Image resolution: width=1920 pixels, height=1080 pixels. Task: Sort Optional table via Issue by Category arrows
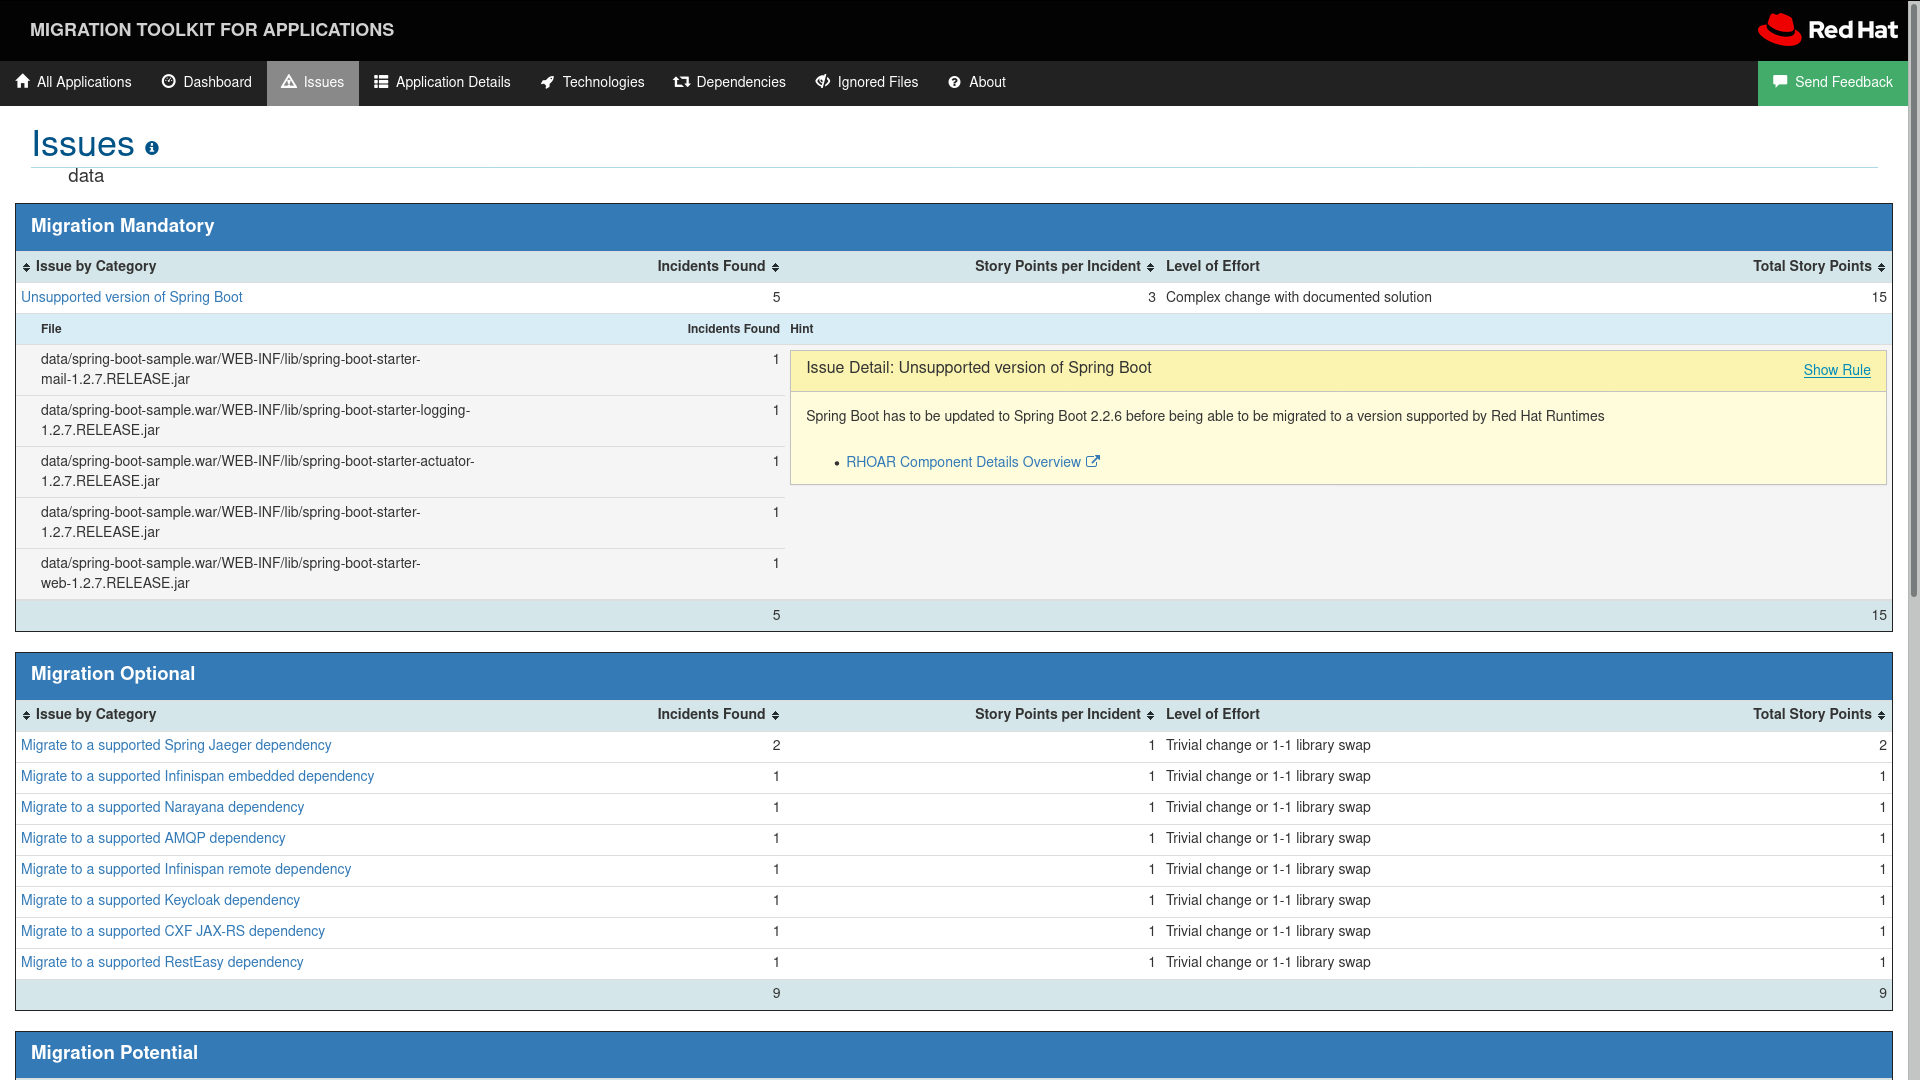27,715
